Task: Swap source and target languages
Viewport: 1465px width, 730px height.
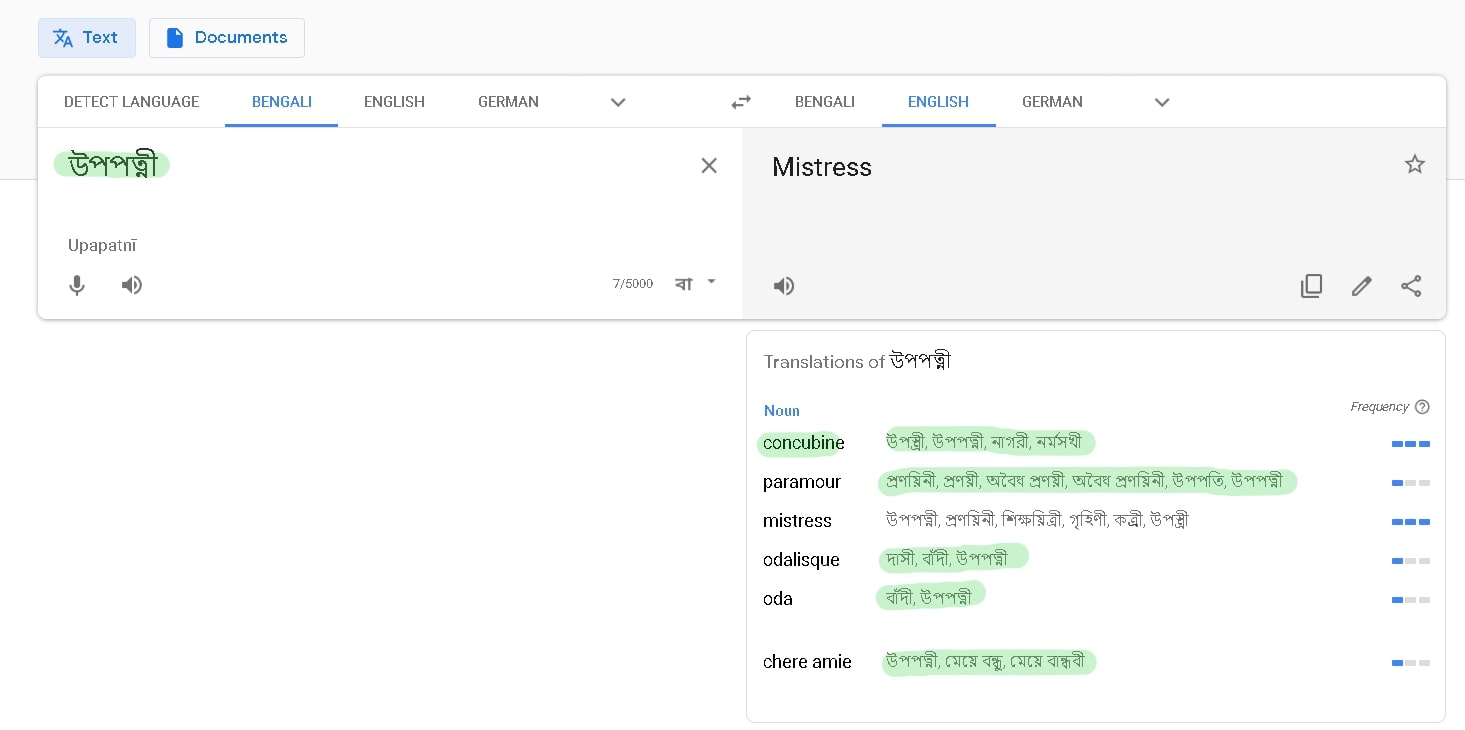Action: pyautogui.click(x=741, y=102)
